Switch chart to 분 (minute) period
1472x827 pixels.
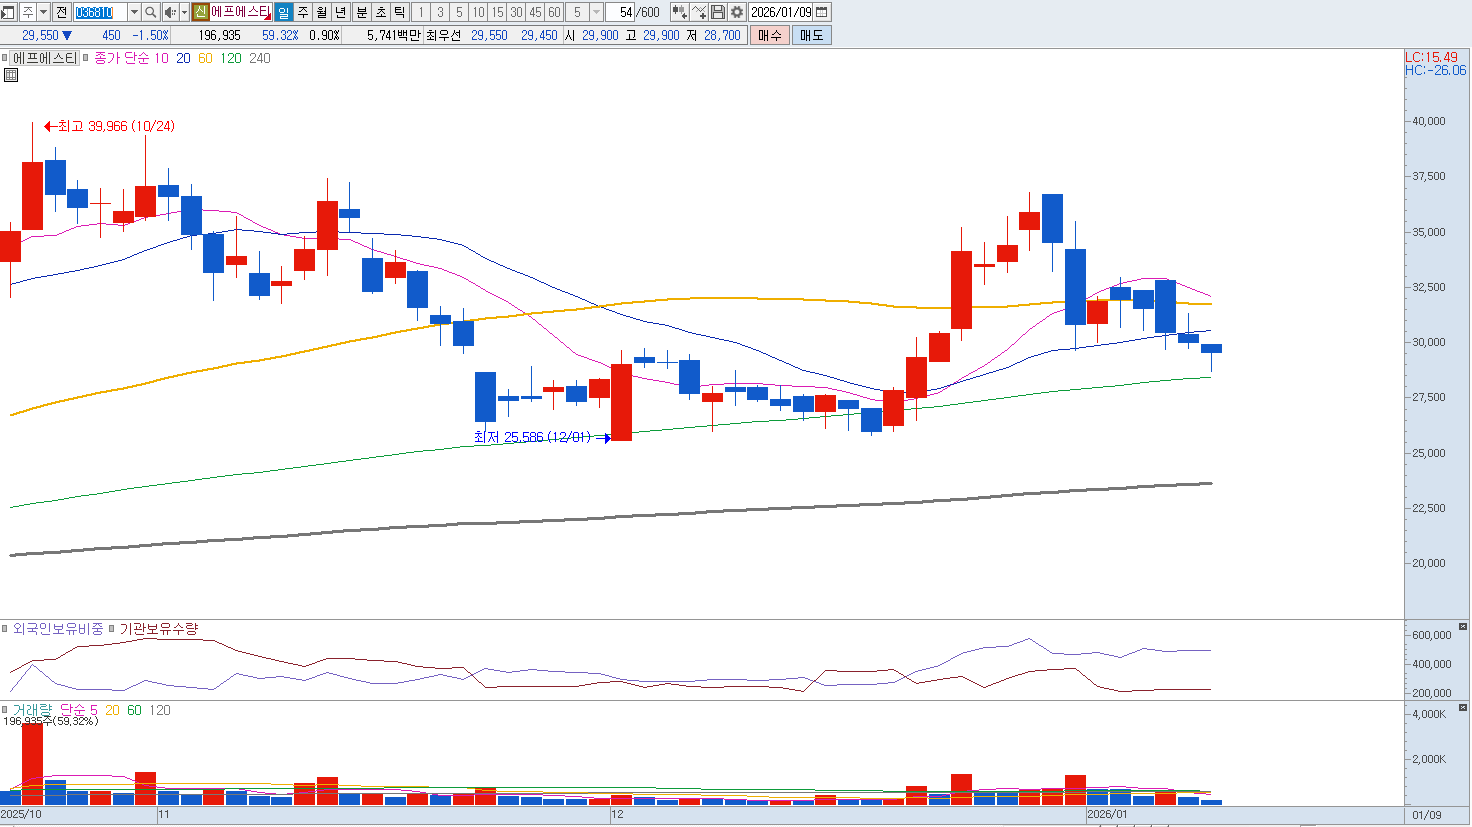coord(361,12)
